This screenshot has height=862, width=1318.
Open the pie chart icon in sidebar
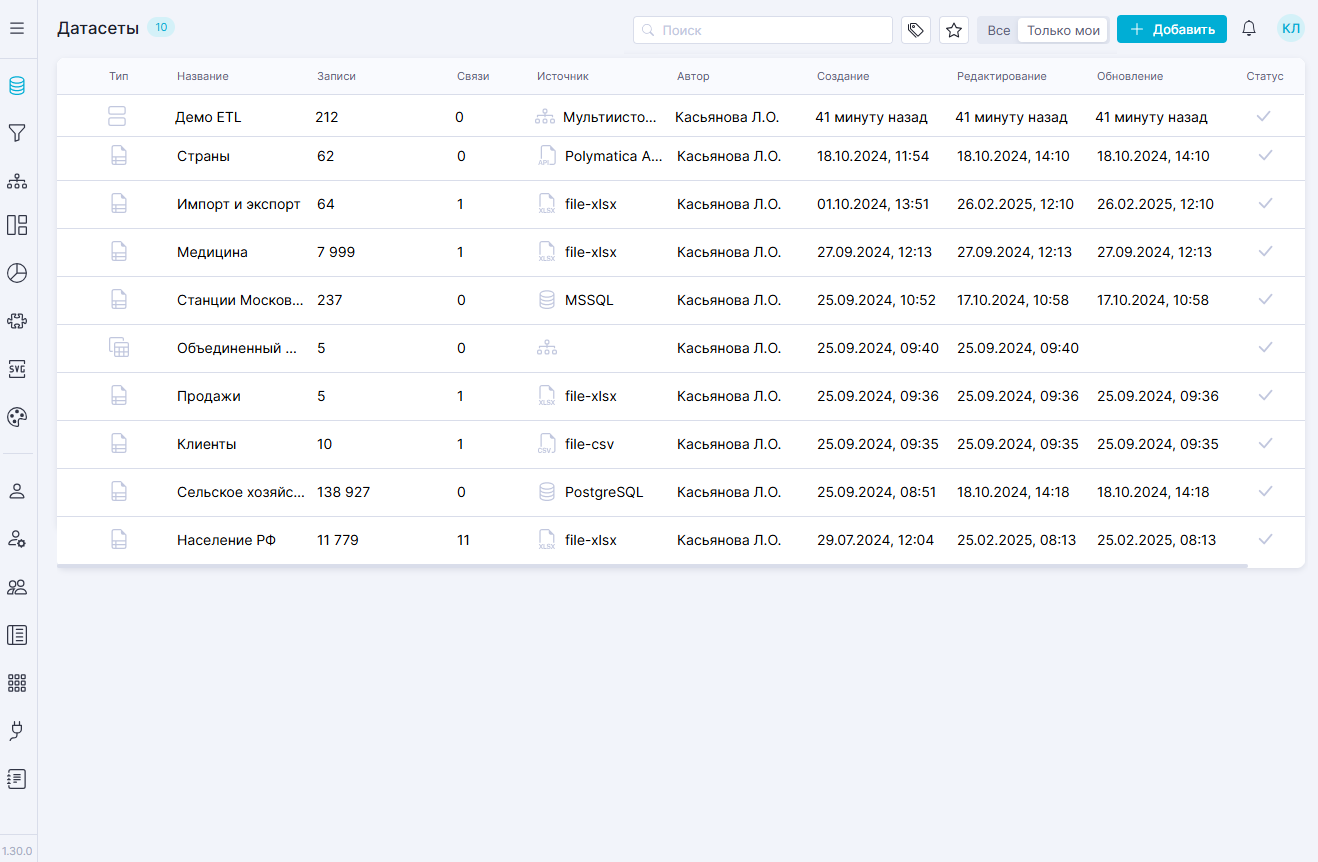coord(17,273)
